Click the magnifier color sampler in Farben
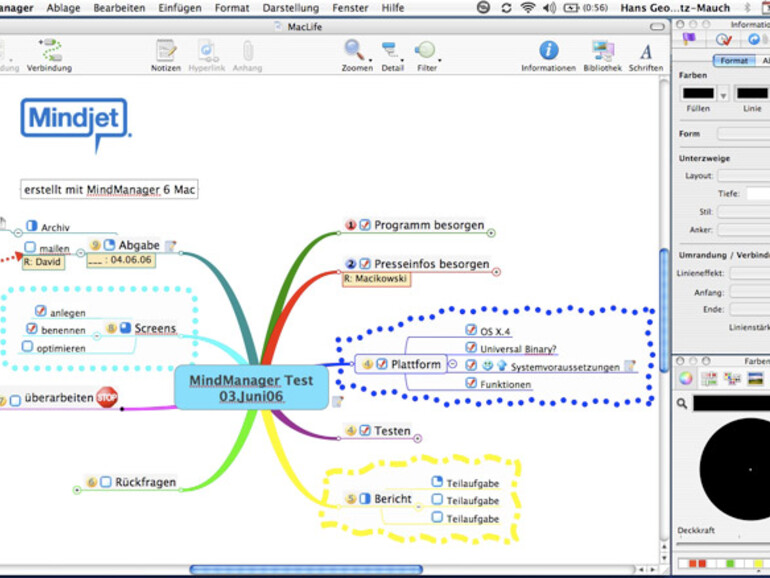Screen dimensions: 770x578 click(682, 403)
